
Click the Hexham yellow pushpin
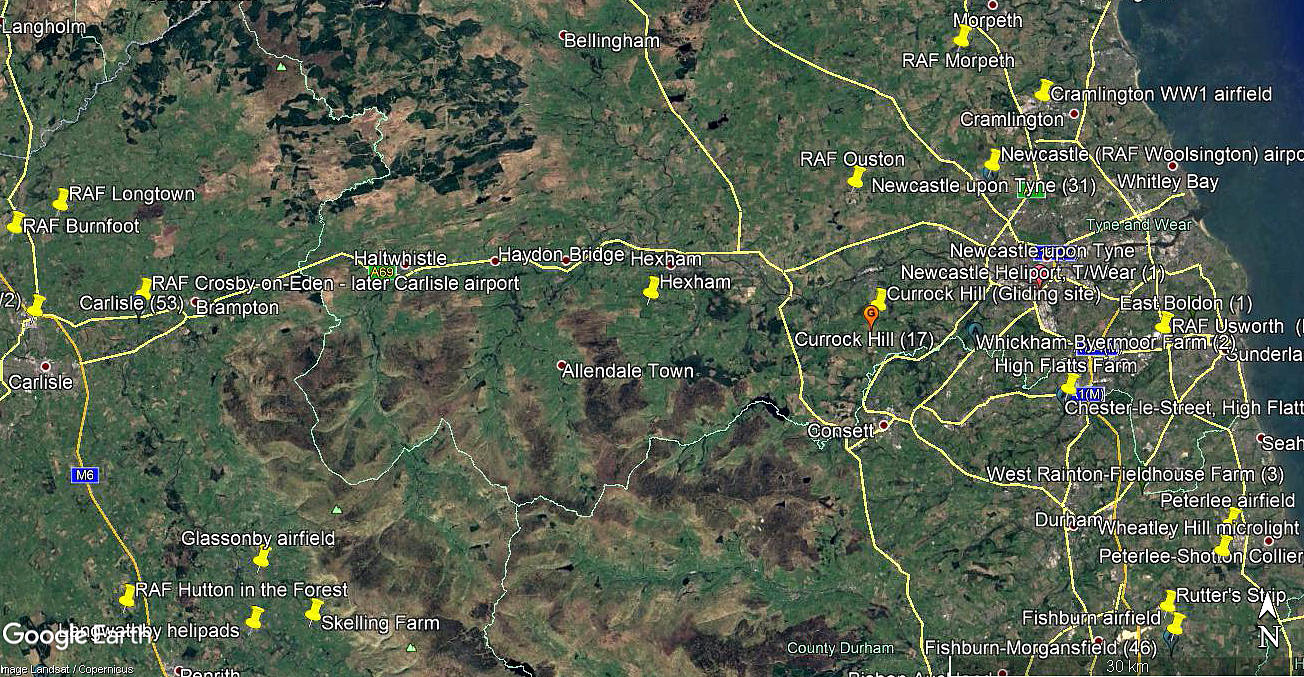click(652, 288)
